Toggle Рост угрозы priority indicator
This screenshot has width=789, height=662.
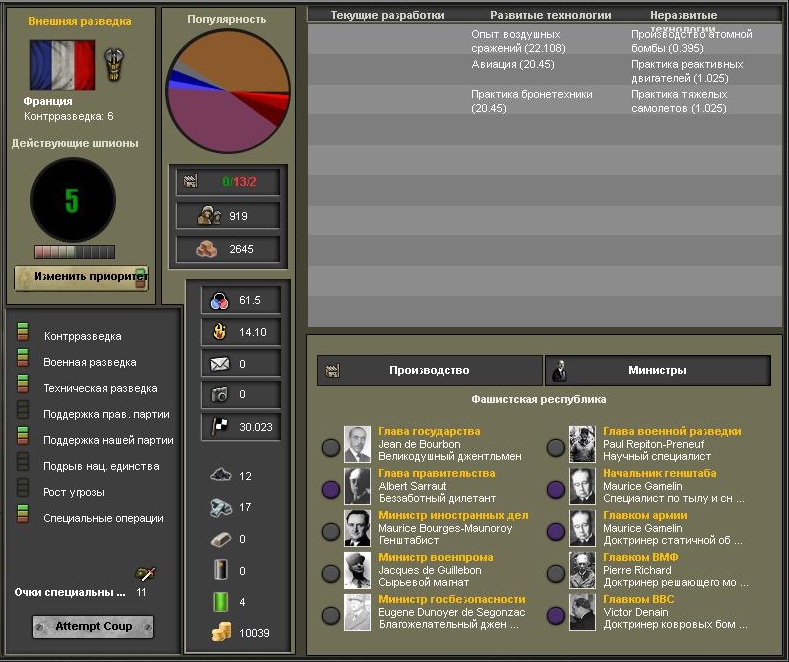[x=23, y=488]
